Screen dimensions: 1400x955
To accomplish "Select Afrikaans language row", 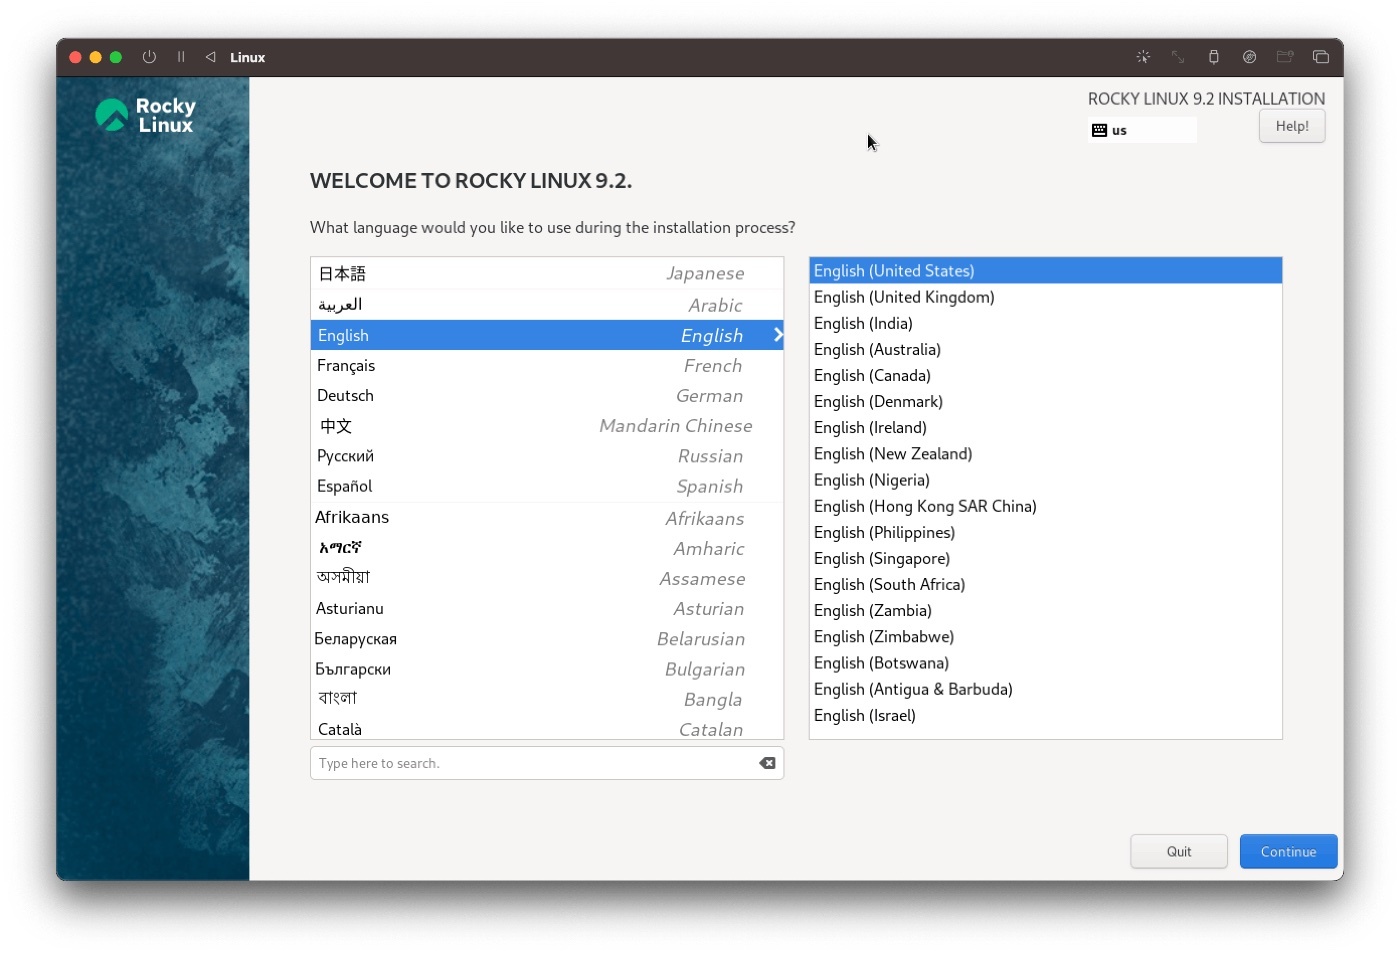I will [547, 517].
